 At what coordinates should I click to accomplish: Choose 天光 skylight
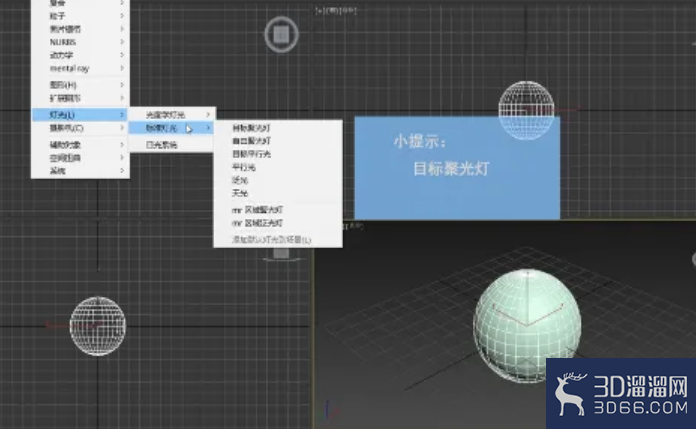[x=278, y=193]
